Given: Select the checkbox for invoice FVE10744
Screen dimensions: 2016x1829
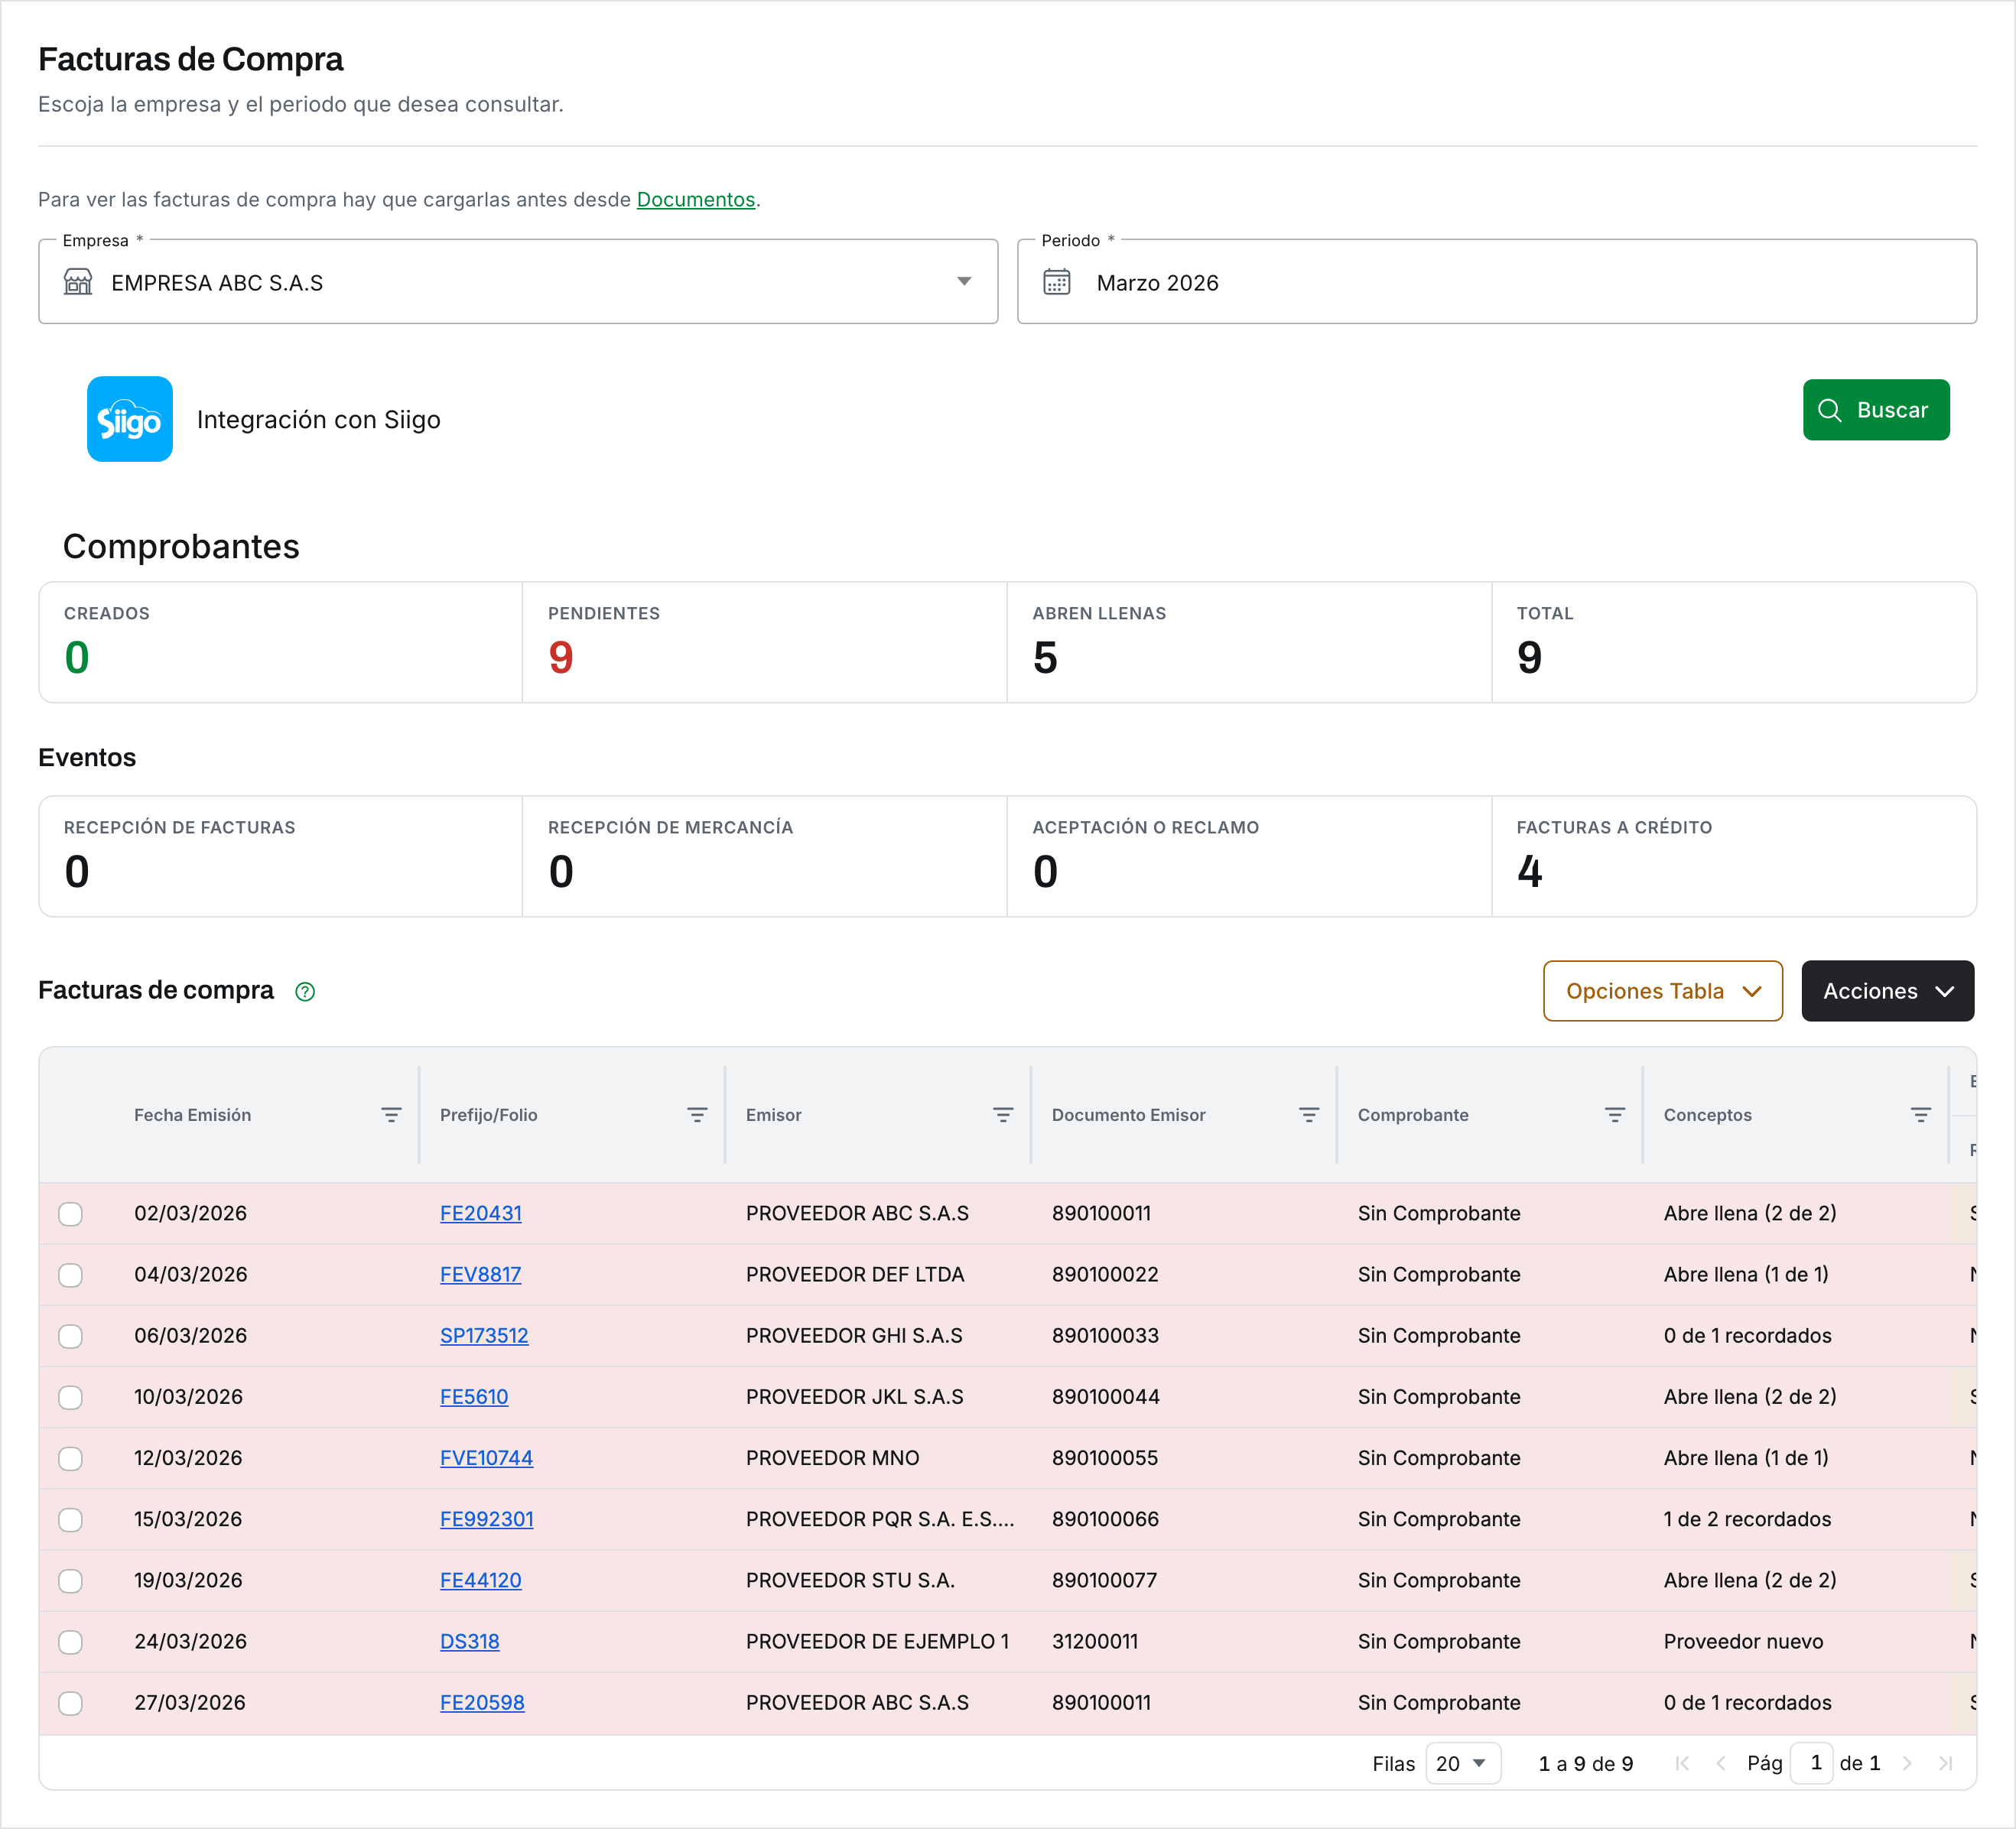Looking at the screenshot, I should [70, 1459].
